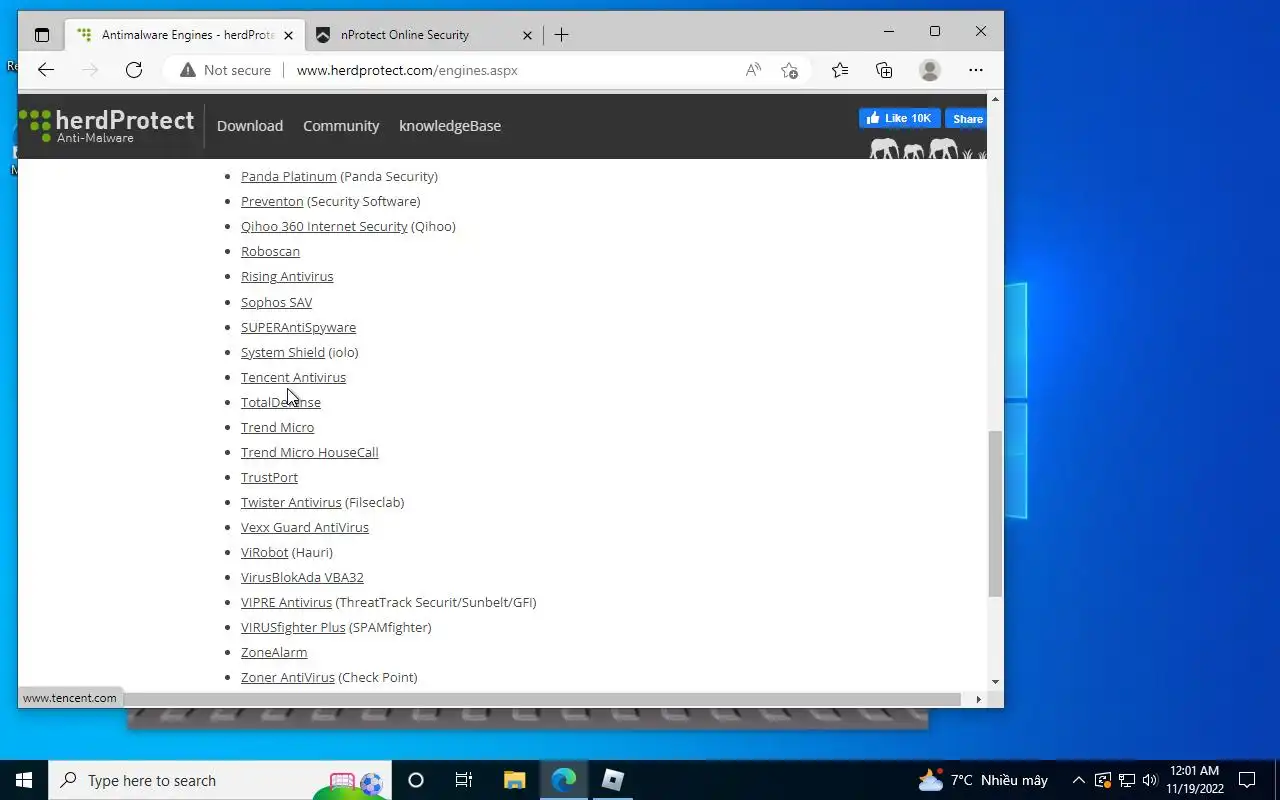Open the SUPERAntiSpyware link
1280x800 pixels.
pos(298,327)
